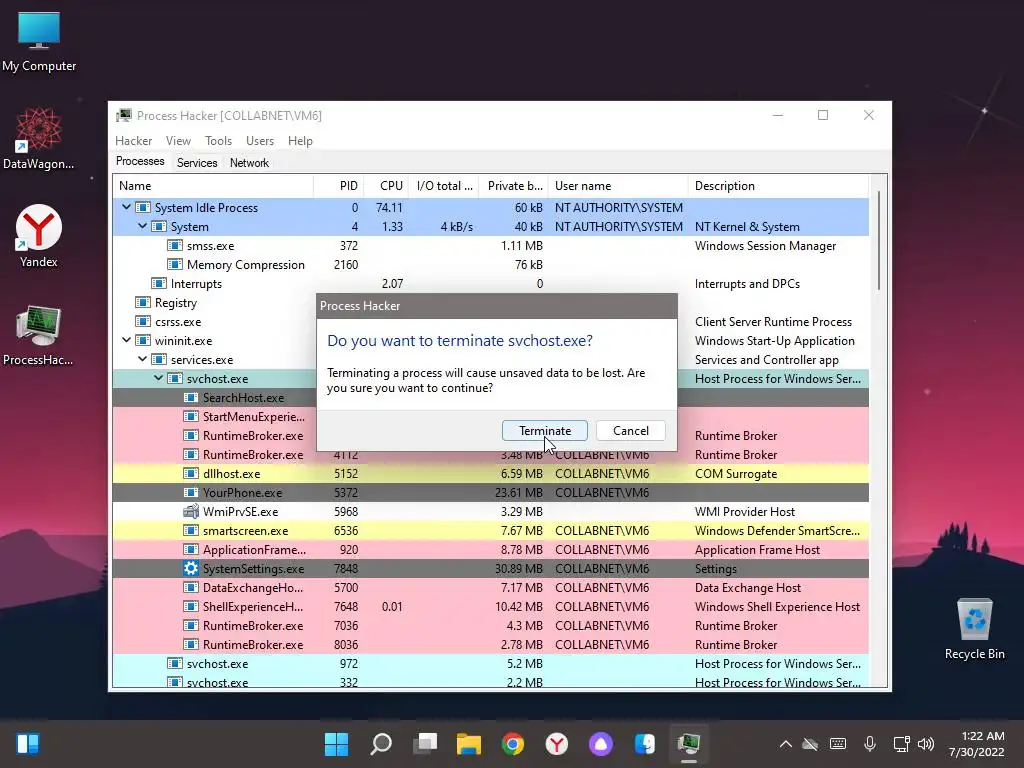Show hidden system tray icons

(x=786, y=744)
